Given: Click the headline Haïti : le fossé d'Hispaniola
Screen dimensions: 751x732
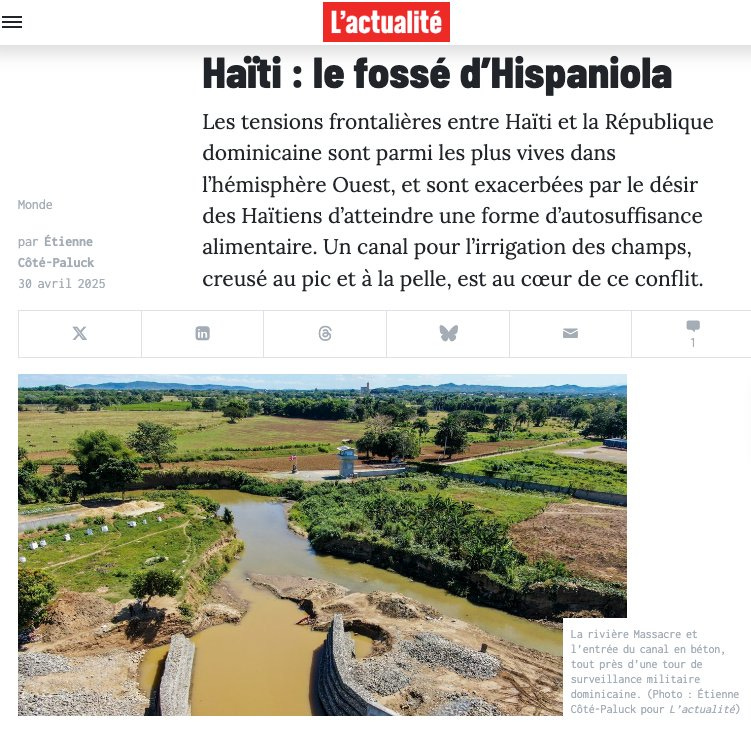Looking at the screenshot, I should 437,74.
